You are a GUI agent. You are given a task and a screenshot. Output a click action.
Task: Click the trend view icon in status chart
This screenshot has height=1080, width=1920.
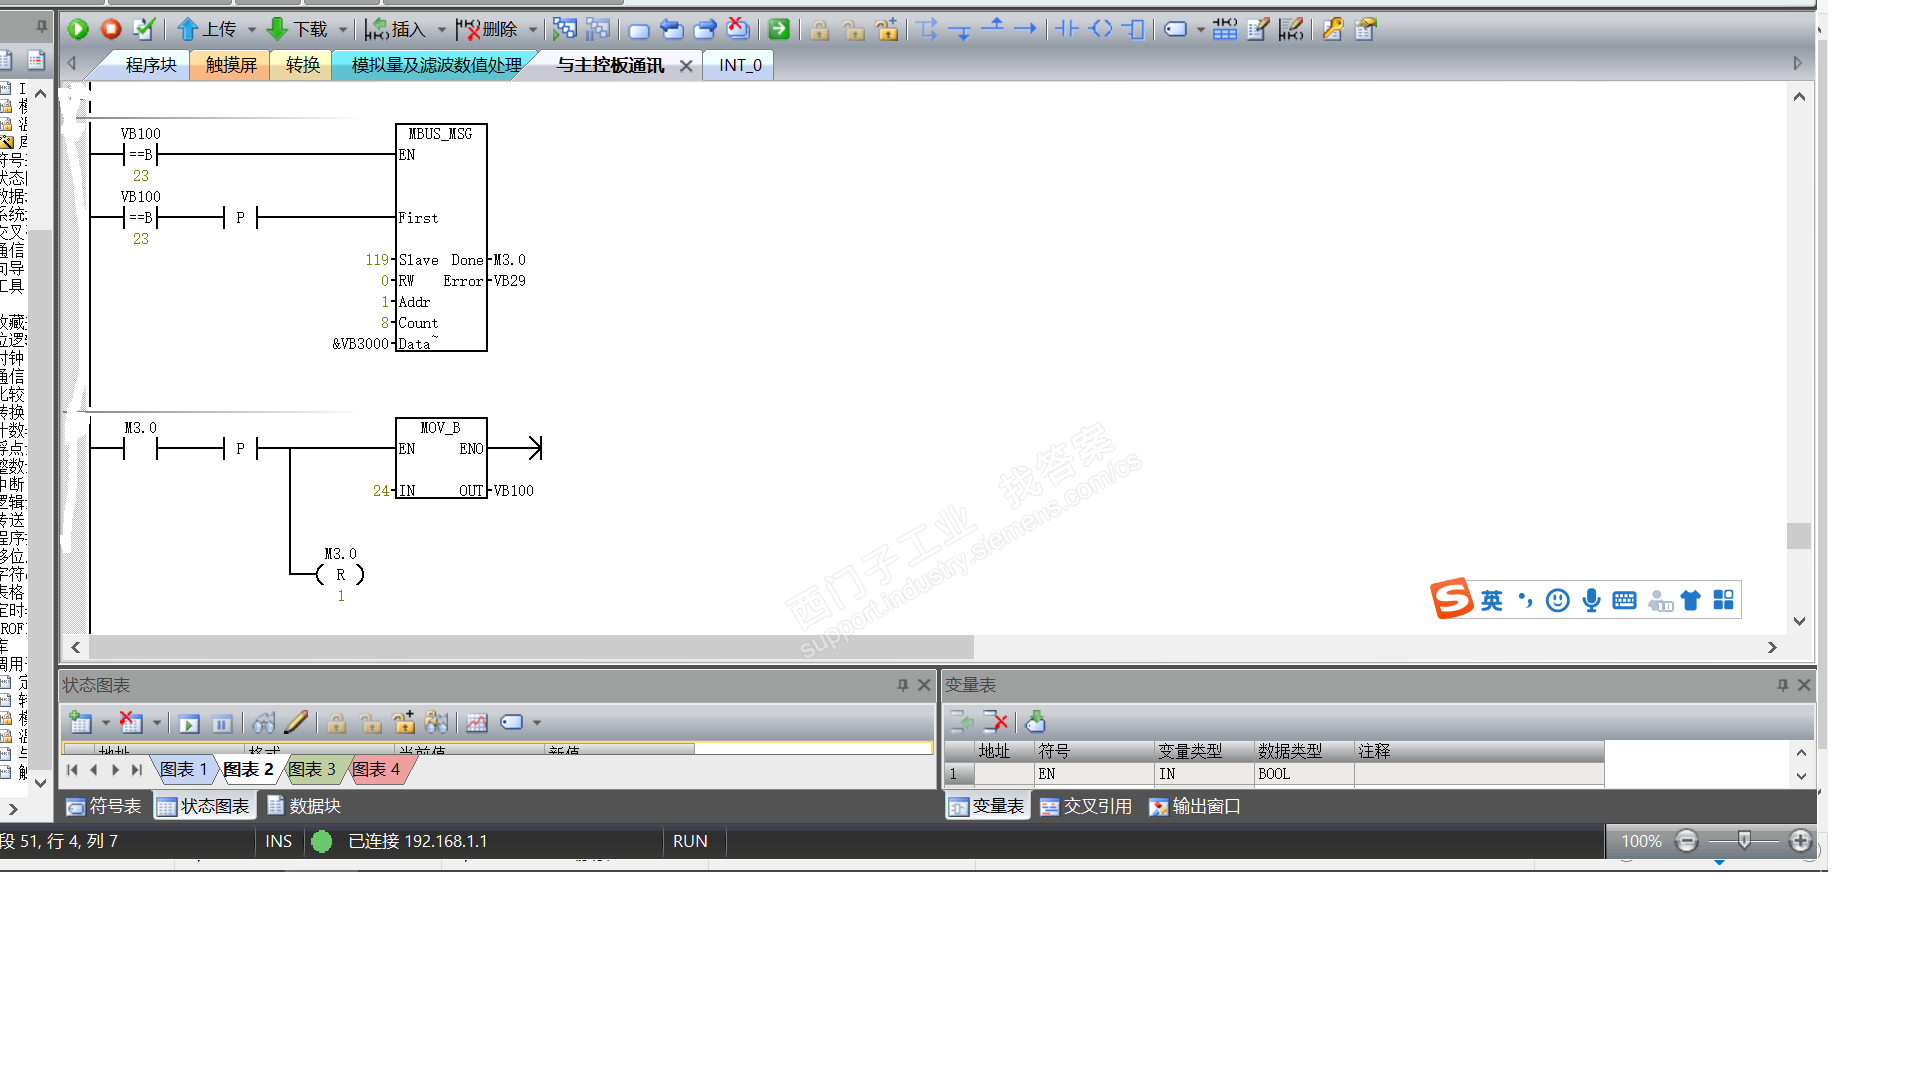477,723
